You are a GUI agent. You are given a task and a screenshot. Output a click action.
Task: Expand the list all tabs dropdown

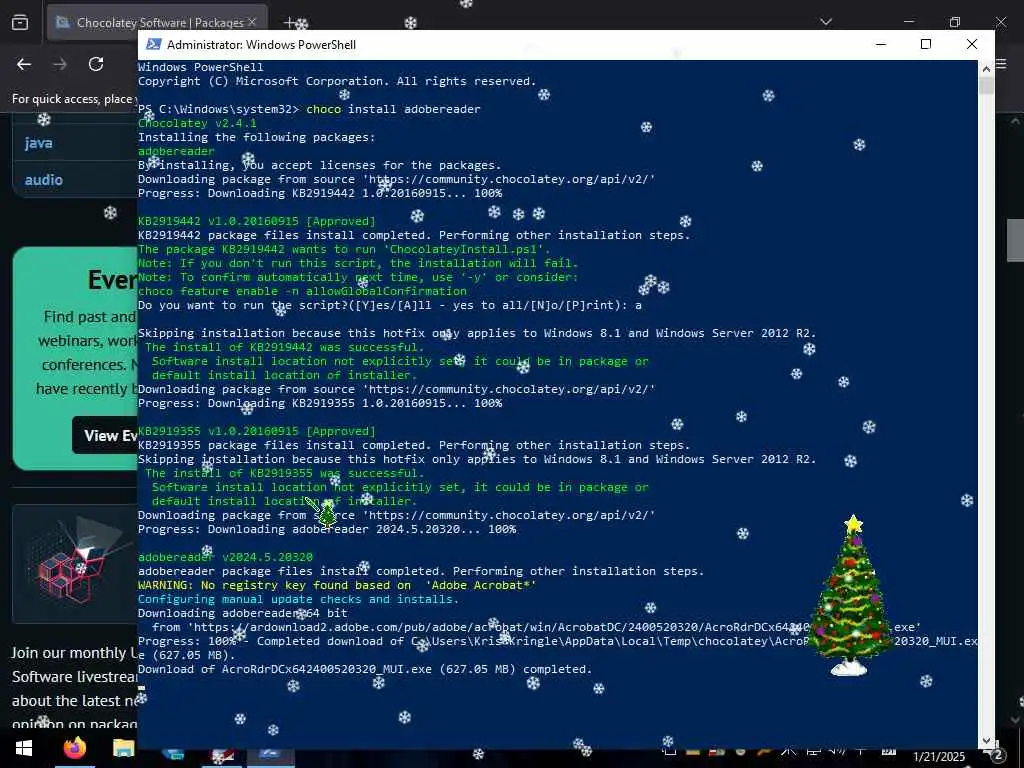[x=826, y=22]
